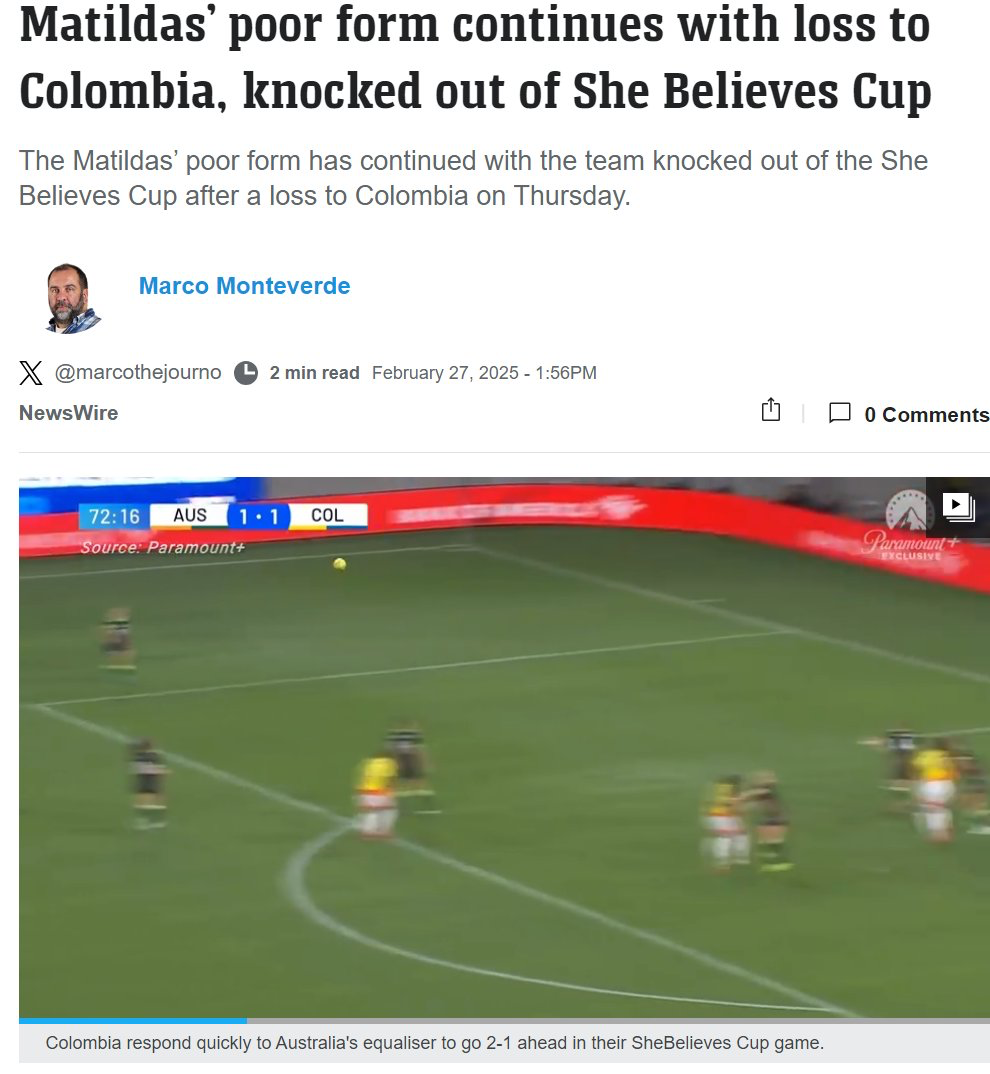Open the 0 Comments section
990x1074 pixels.
pyautogui.click(x=926, y=414)
